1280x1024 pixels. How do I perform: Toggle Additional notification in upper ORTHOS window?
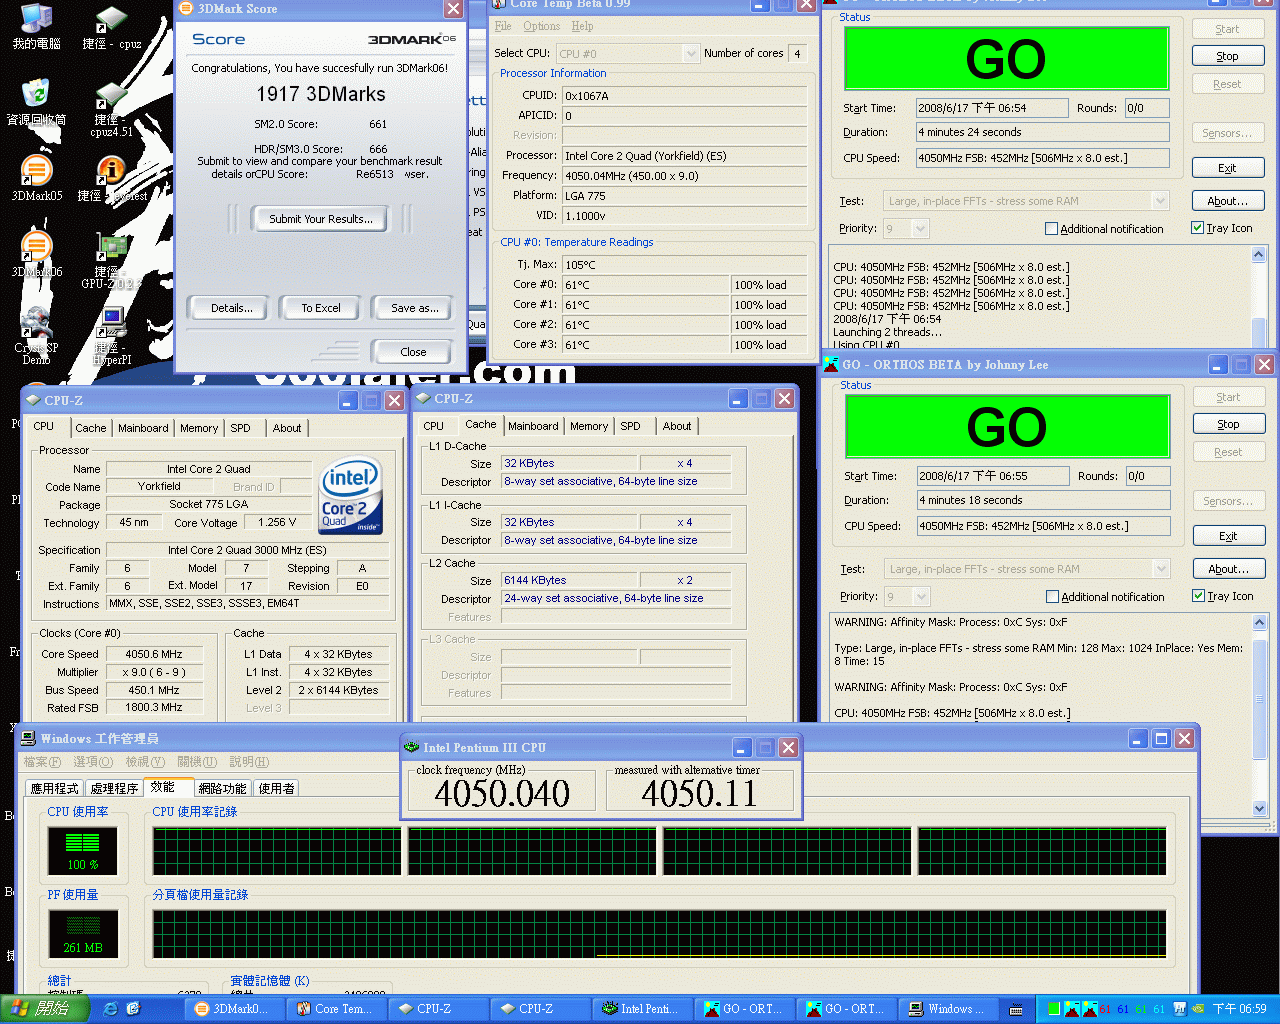click(x=1051, y=229)
